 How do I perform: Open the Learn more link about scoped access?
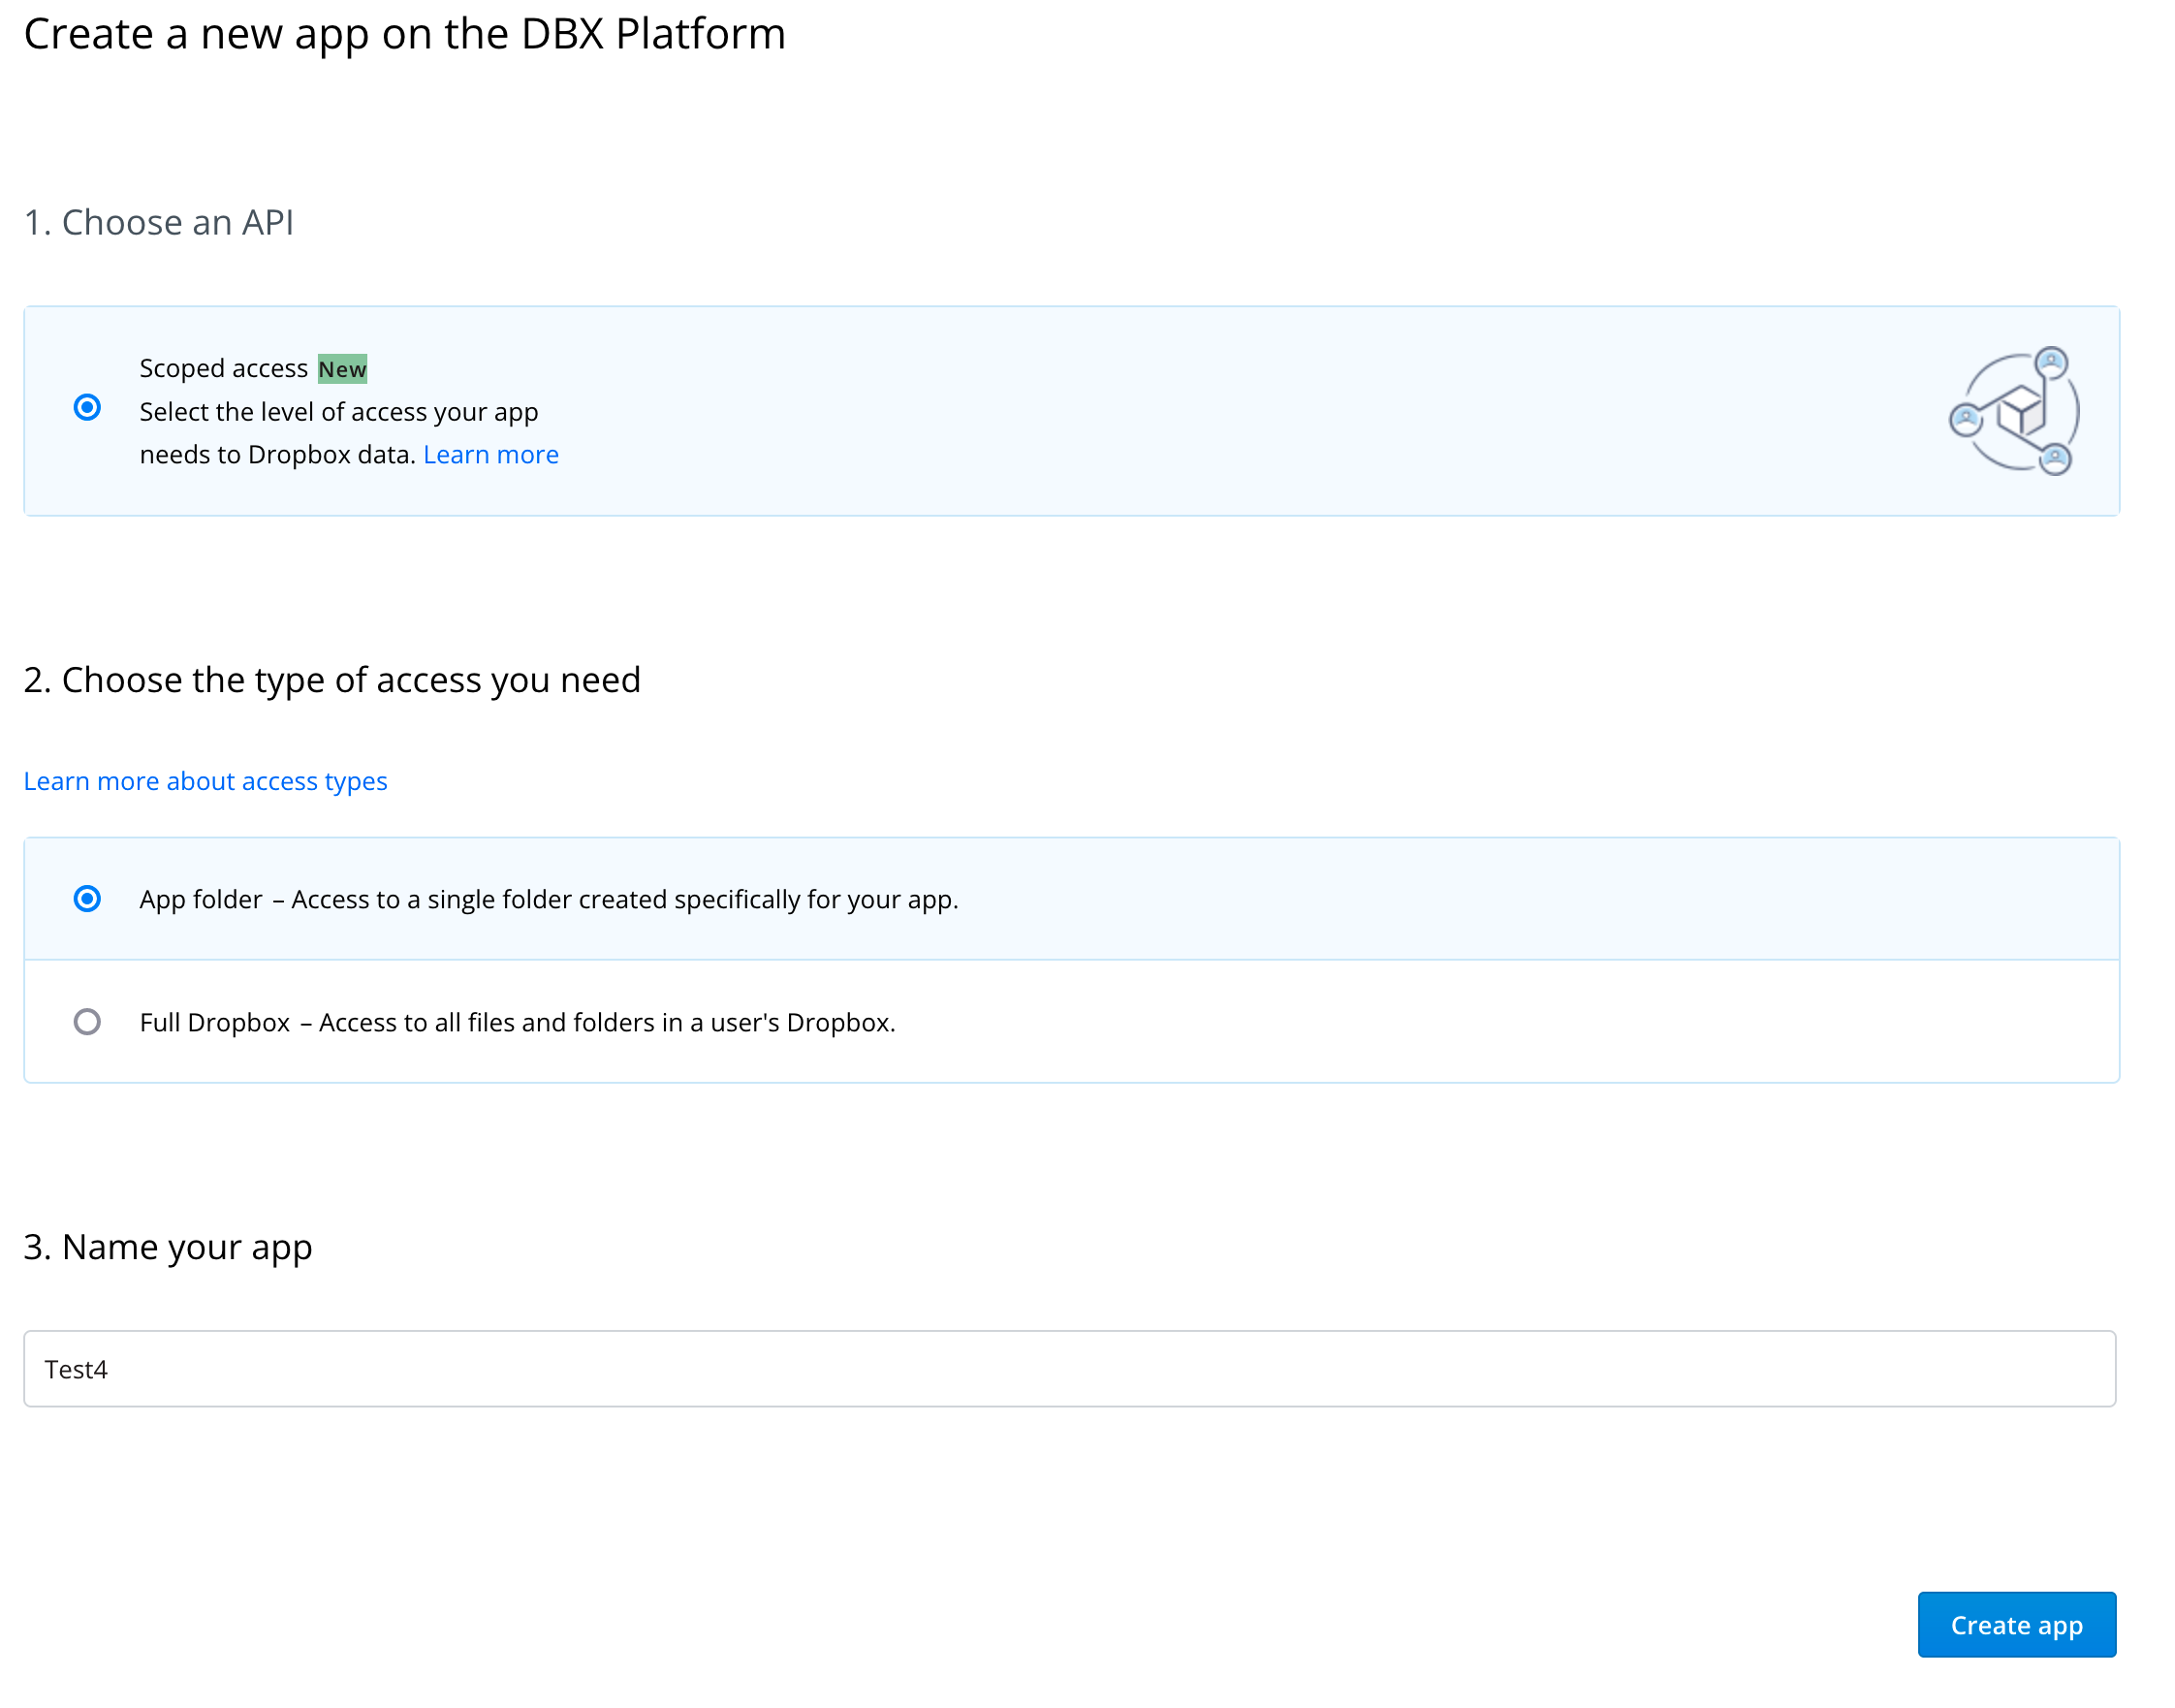[491, 454]
